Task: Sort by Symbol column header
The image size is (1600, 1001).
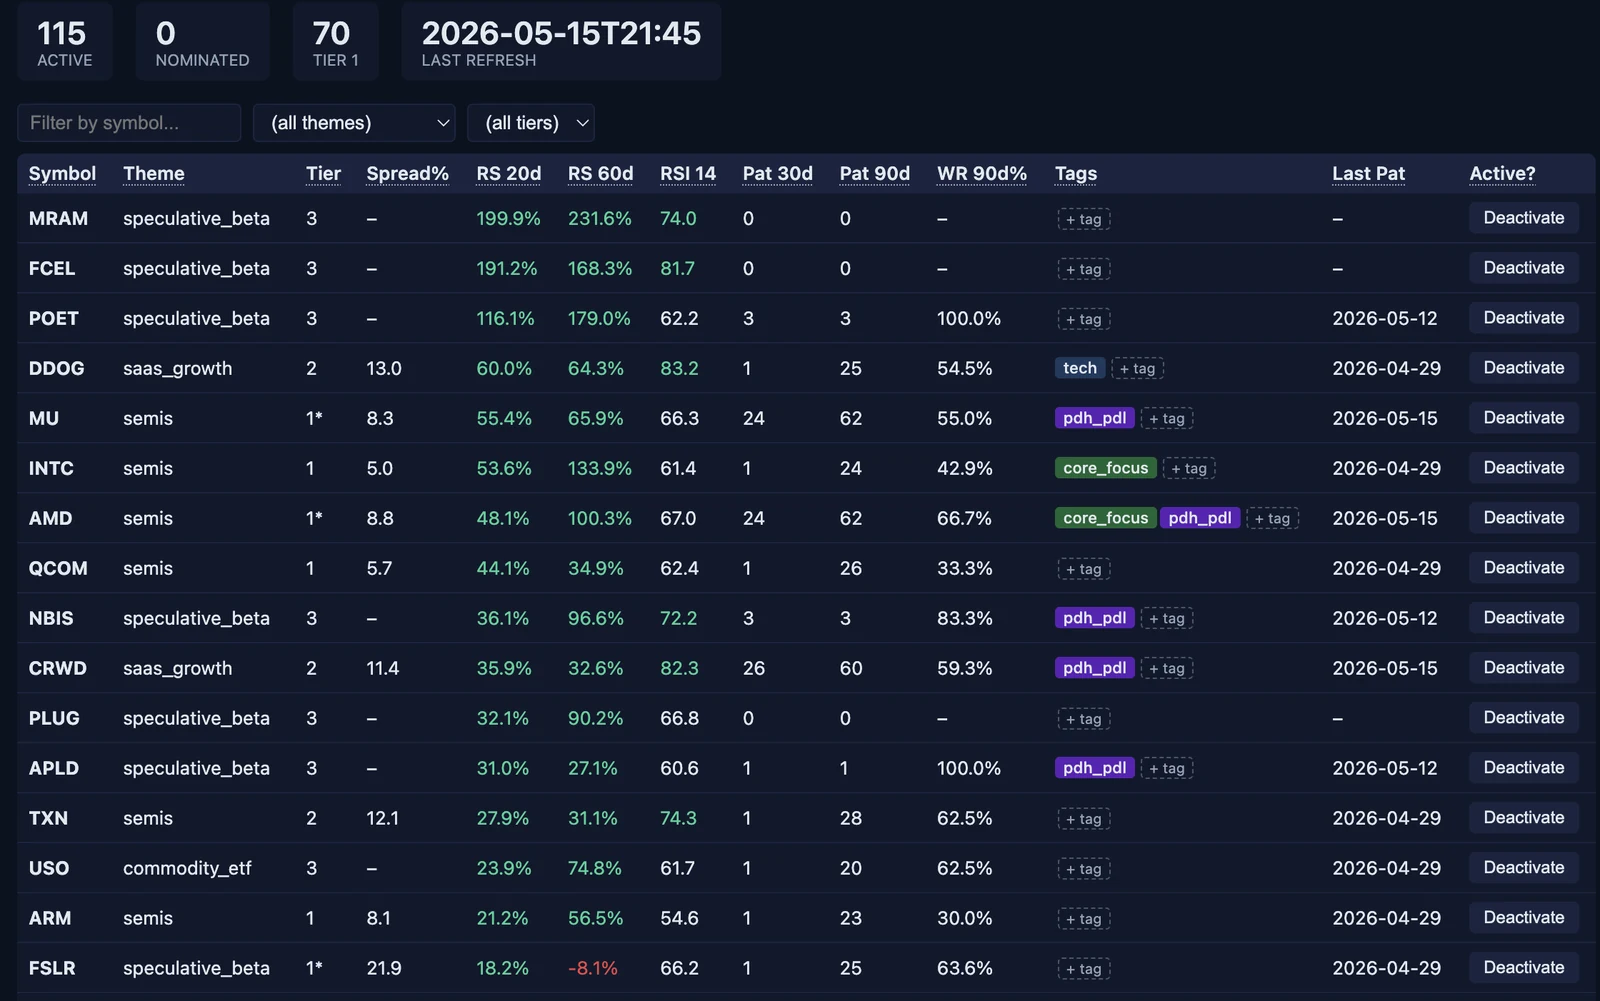Action: pos(62,173)
